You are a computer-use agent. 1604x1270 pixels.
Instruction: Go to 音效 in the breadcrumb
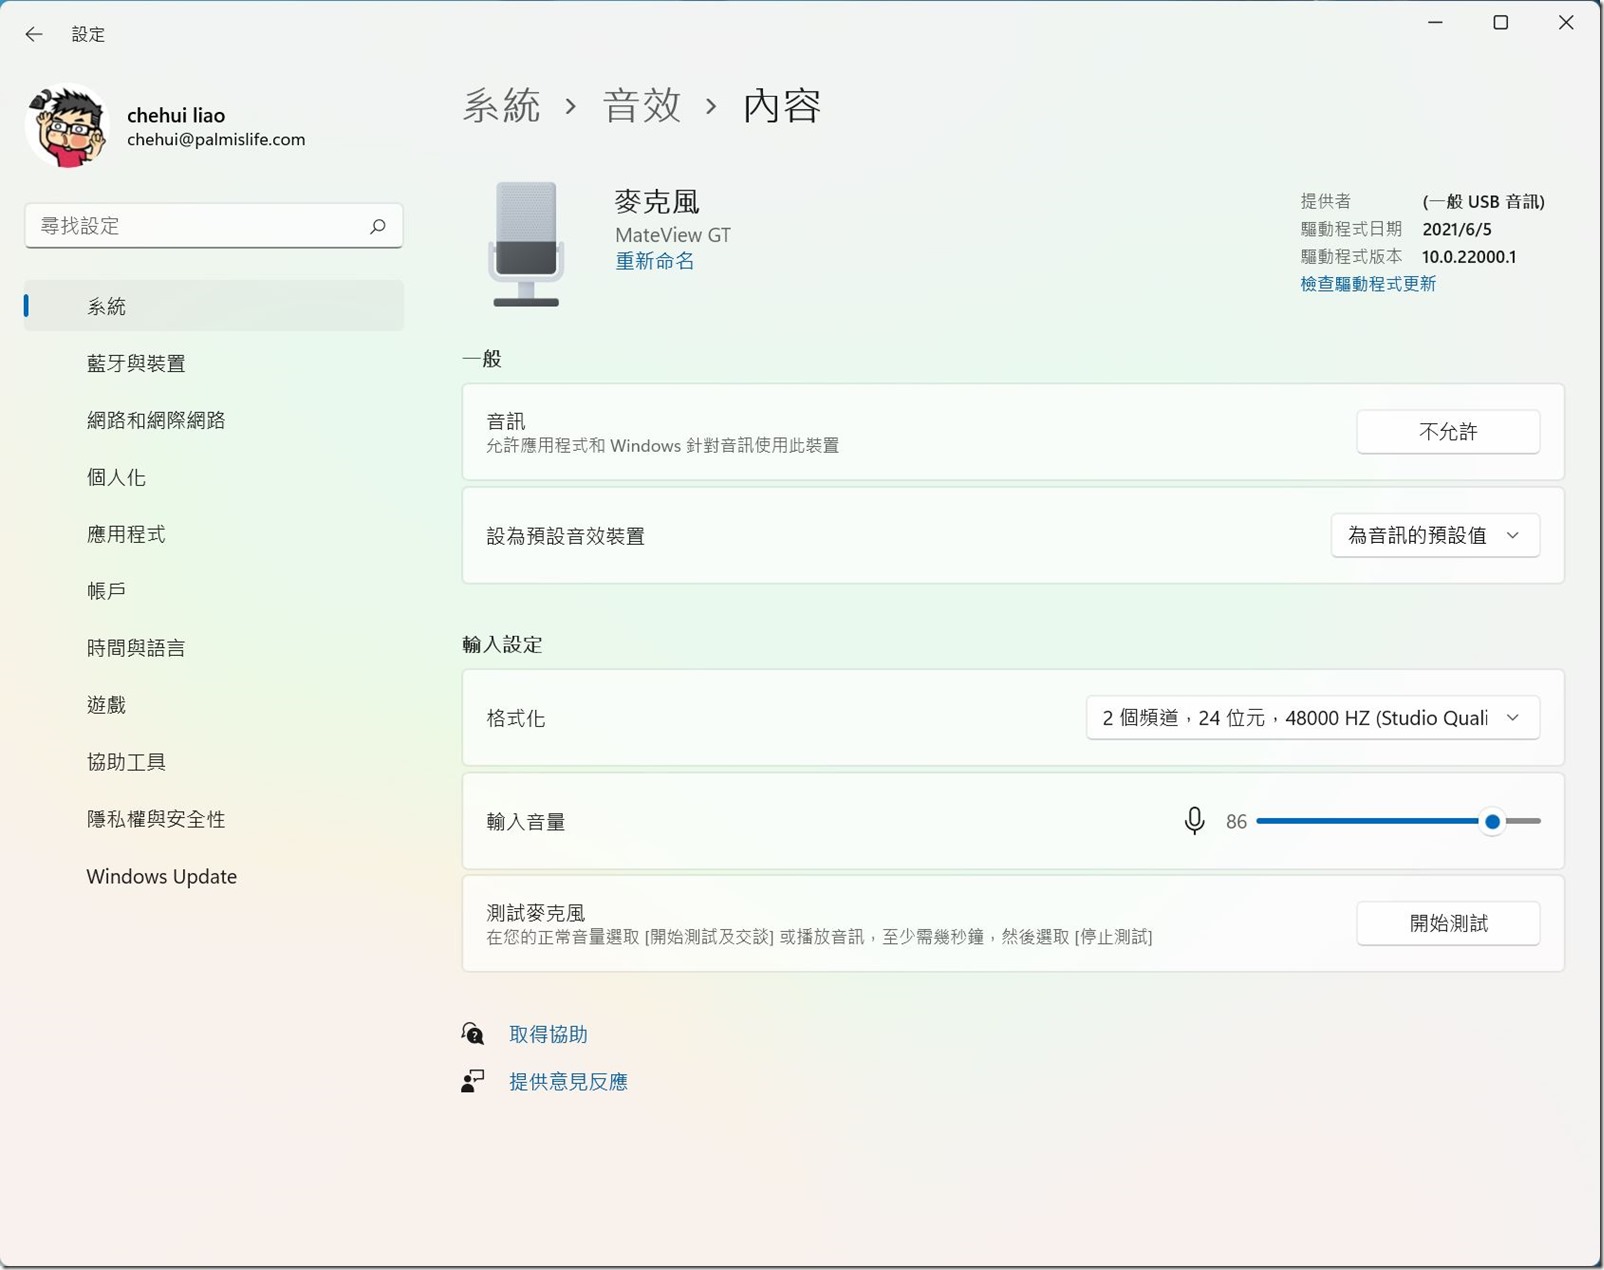[x=642, y=106]
